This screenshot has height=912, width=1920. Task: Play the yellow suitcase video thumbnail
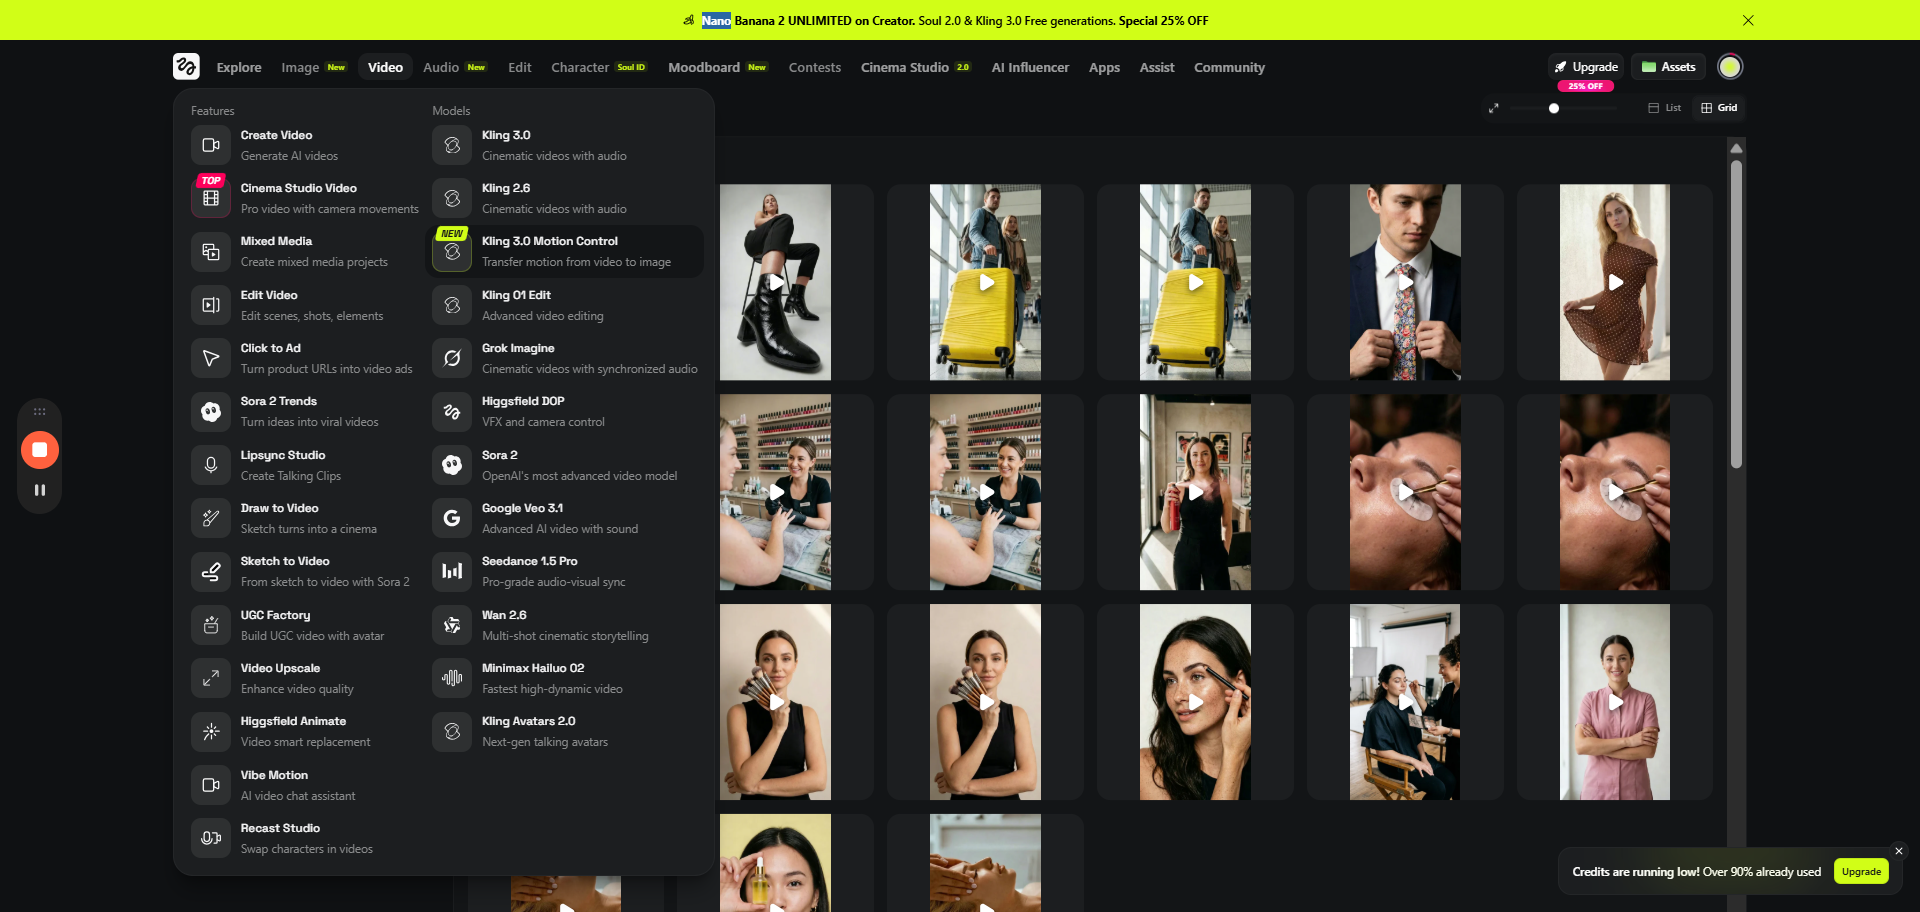pyautogui.click(x=986, y=283)
